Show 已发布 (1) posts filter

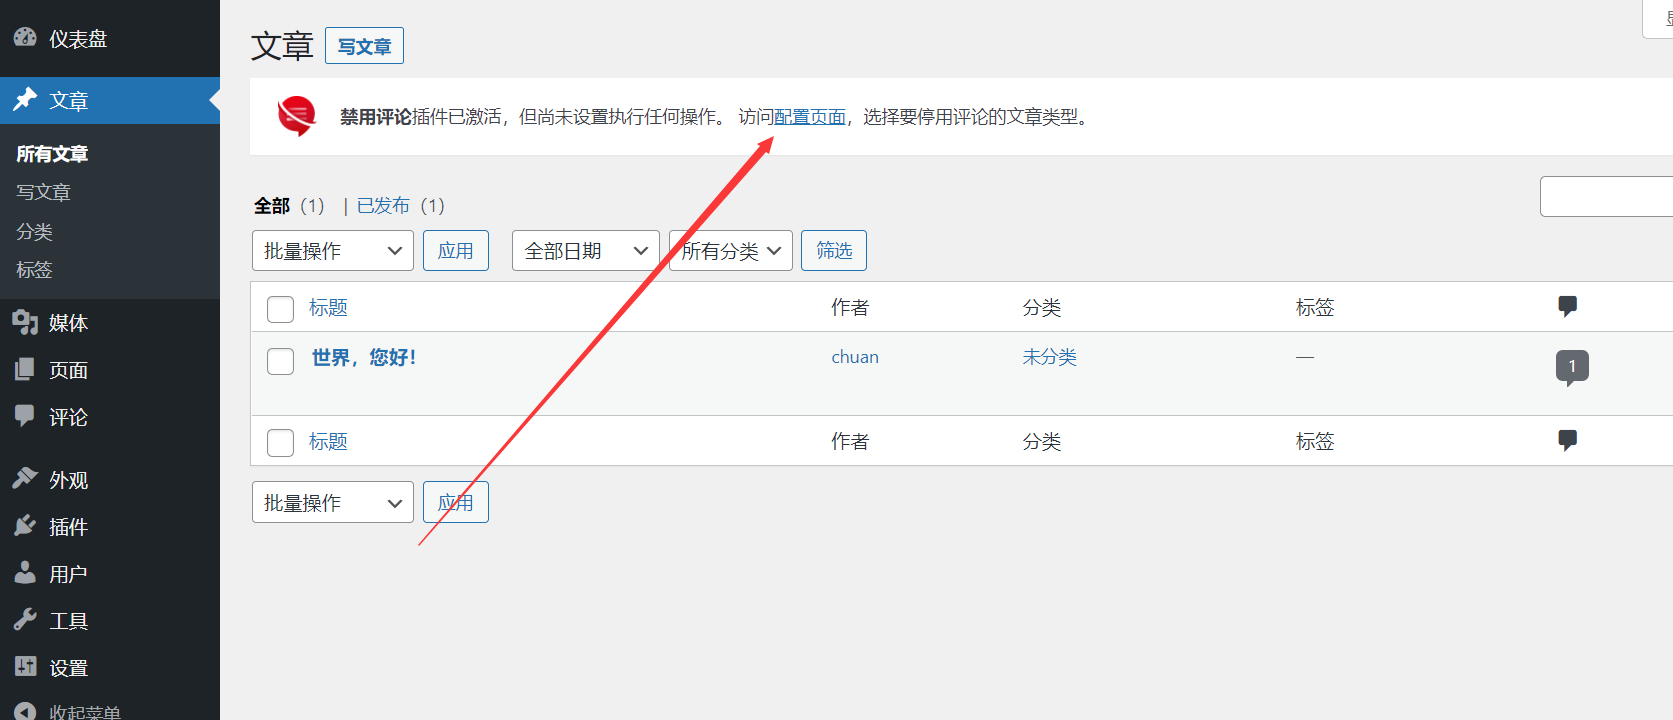pos(401,205)
